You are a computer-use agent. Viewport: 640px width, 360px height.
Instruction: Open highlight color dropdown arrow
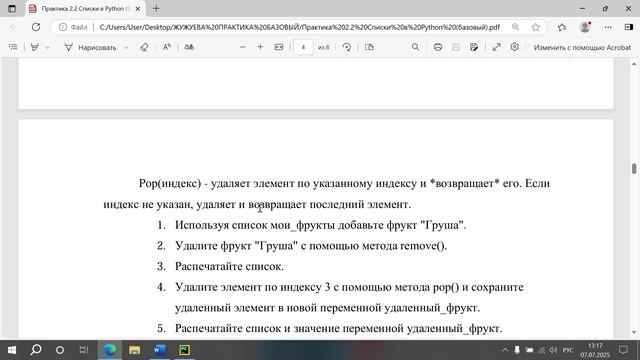[47, 48]
